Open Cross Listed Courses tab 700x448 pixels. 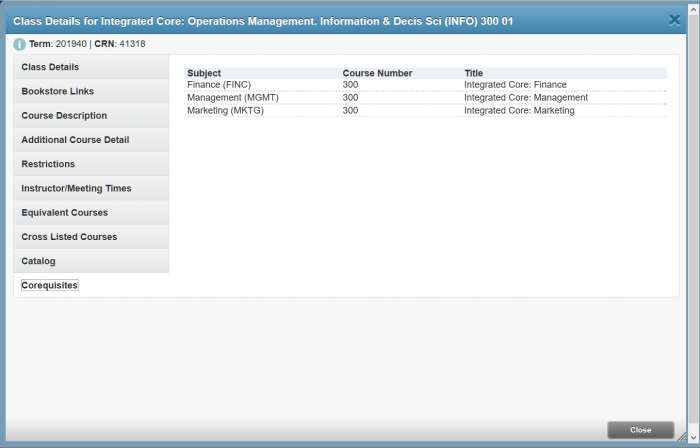point(69,237)
